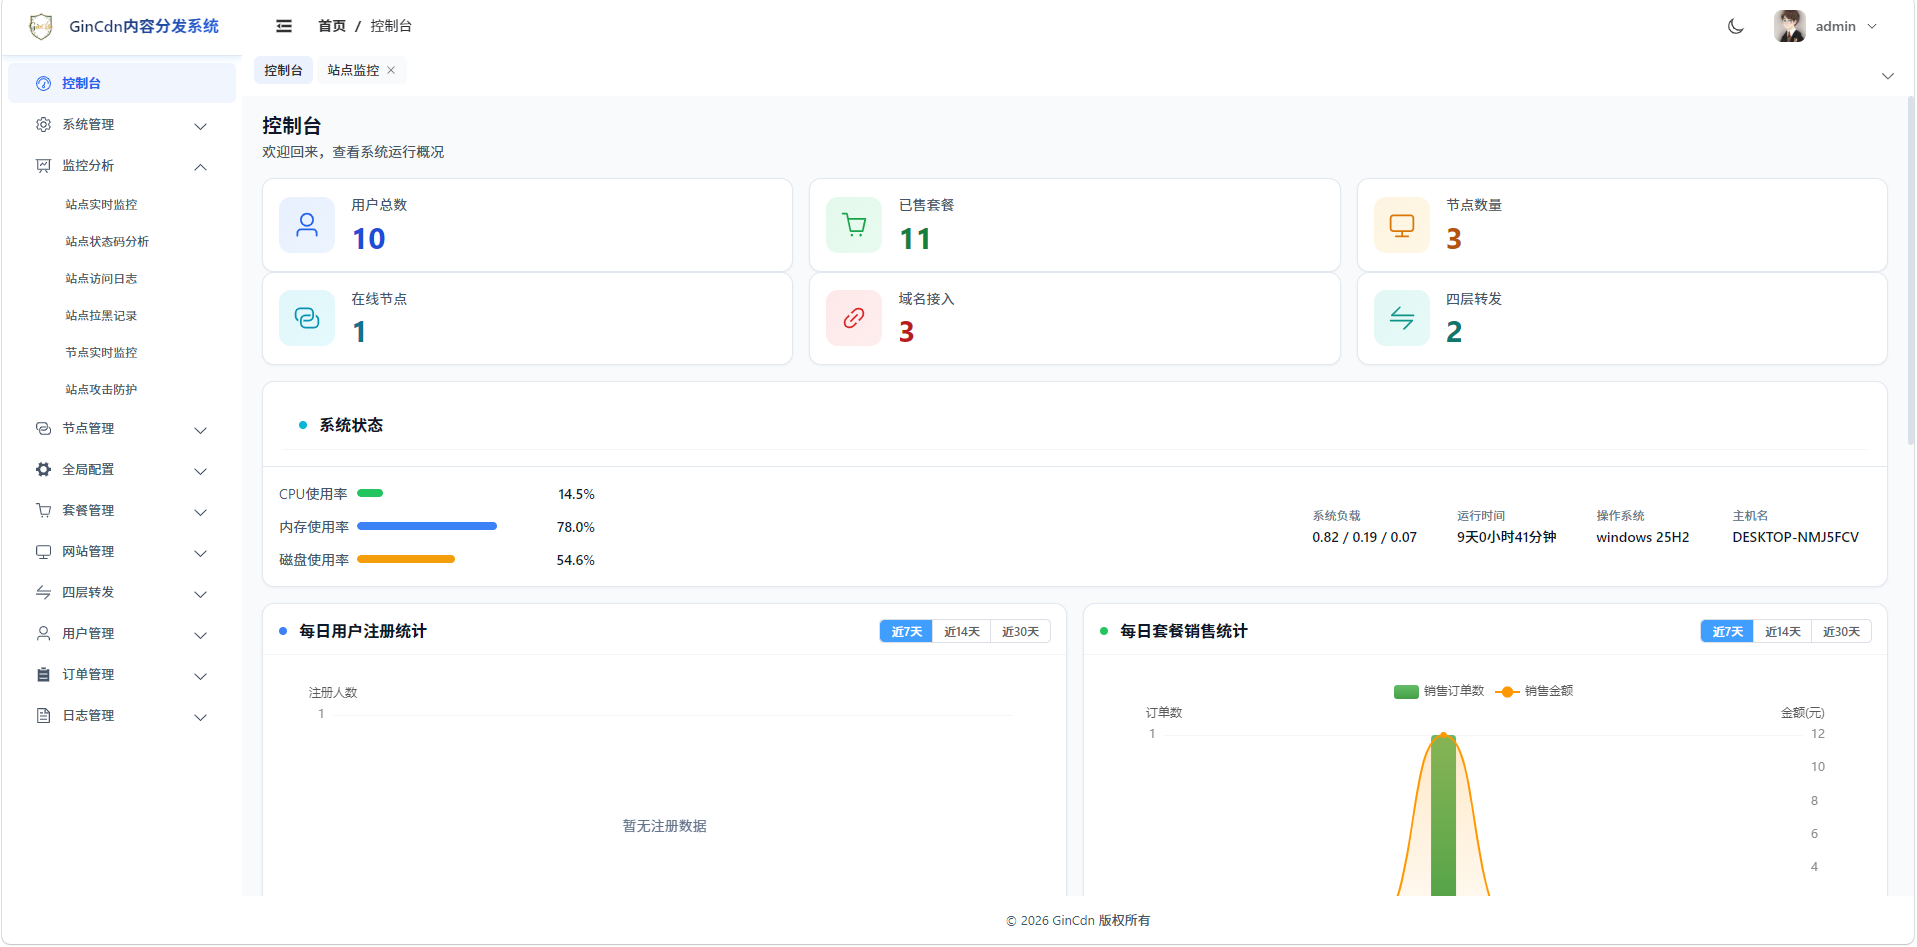Screen dimensions: 1917x947
Task: Switch to dark mode moon icon
Action: [x=1736, y=26]
